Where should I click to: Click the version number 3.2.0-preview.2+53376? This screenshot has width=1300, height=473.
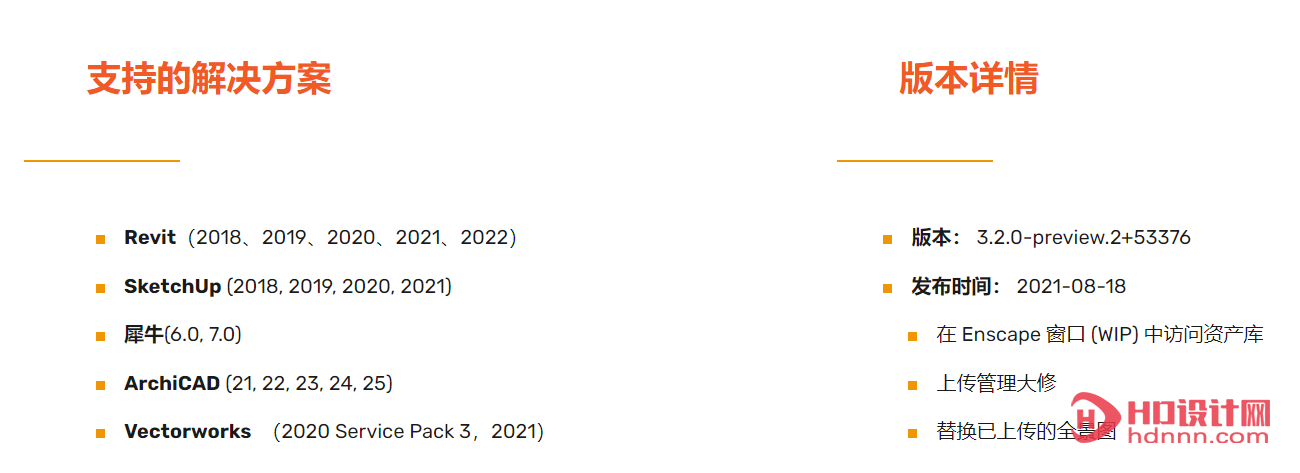1083,238
